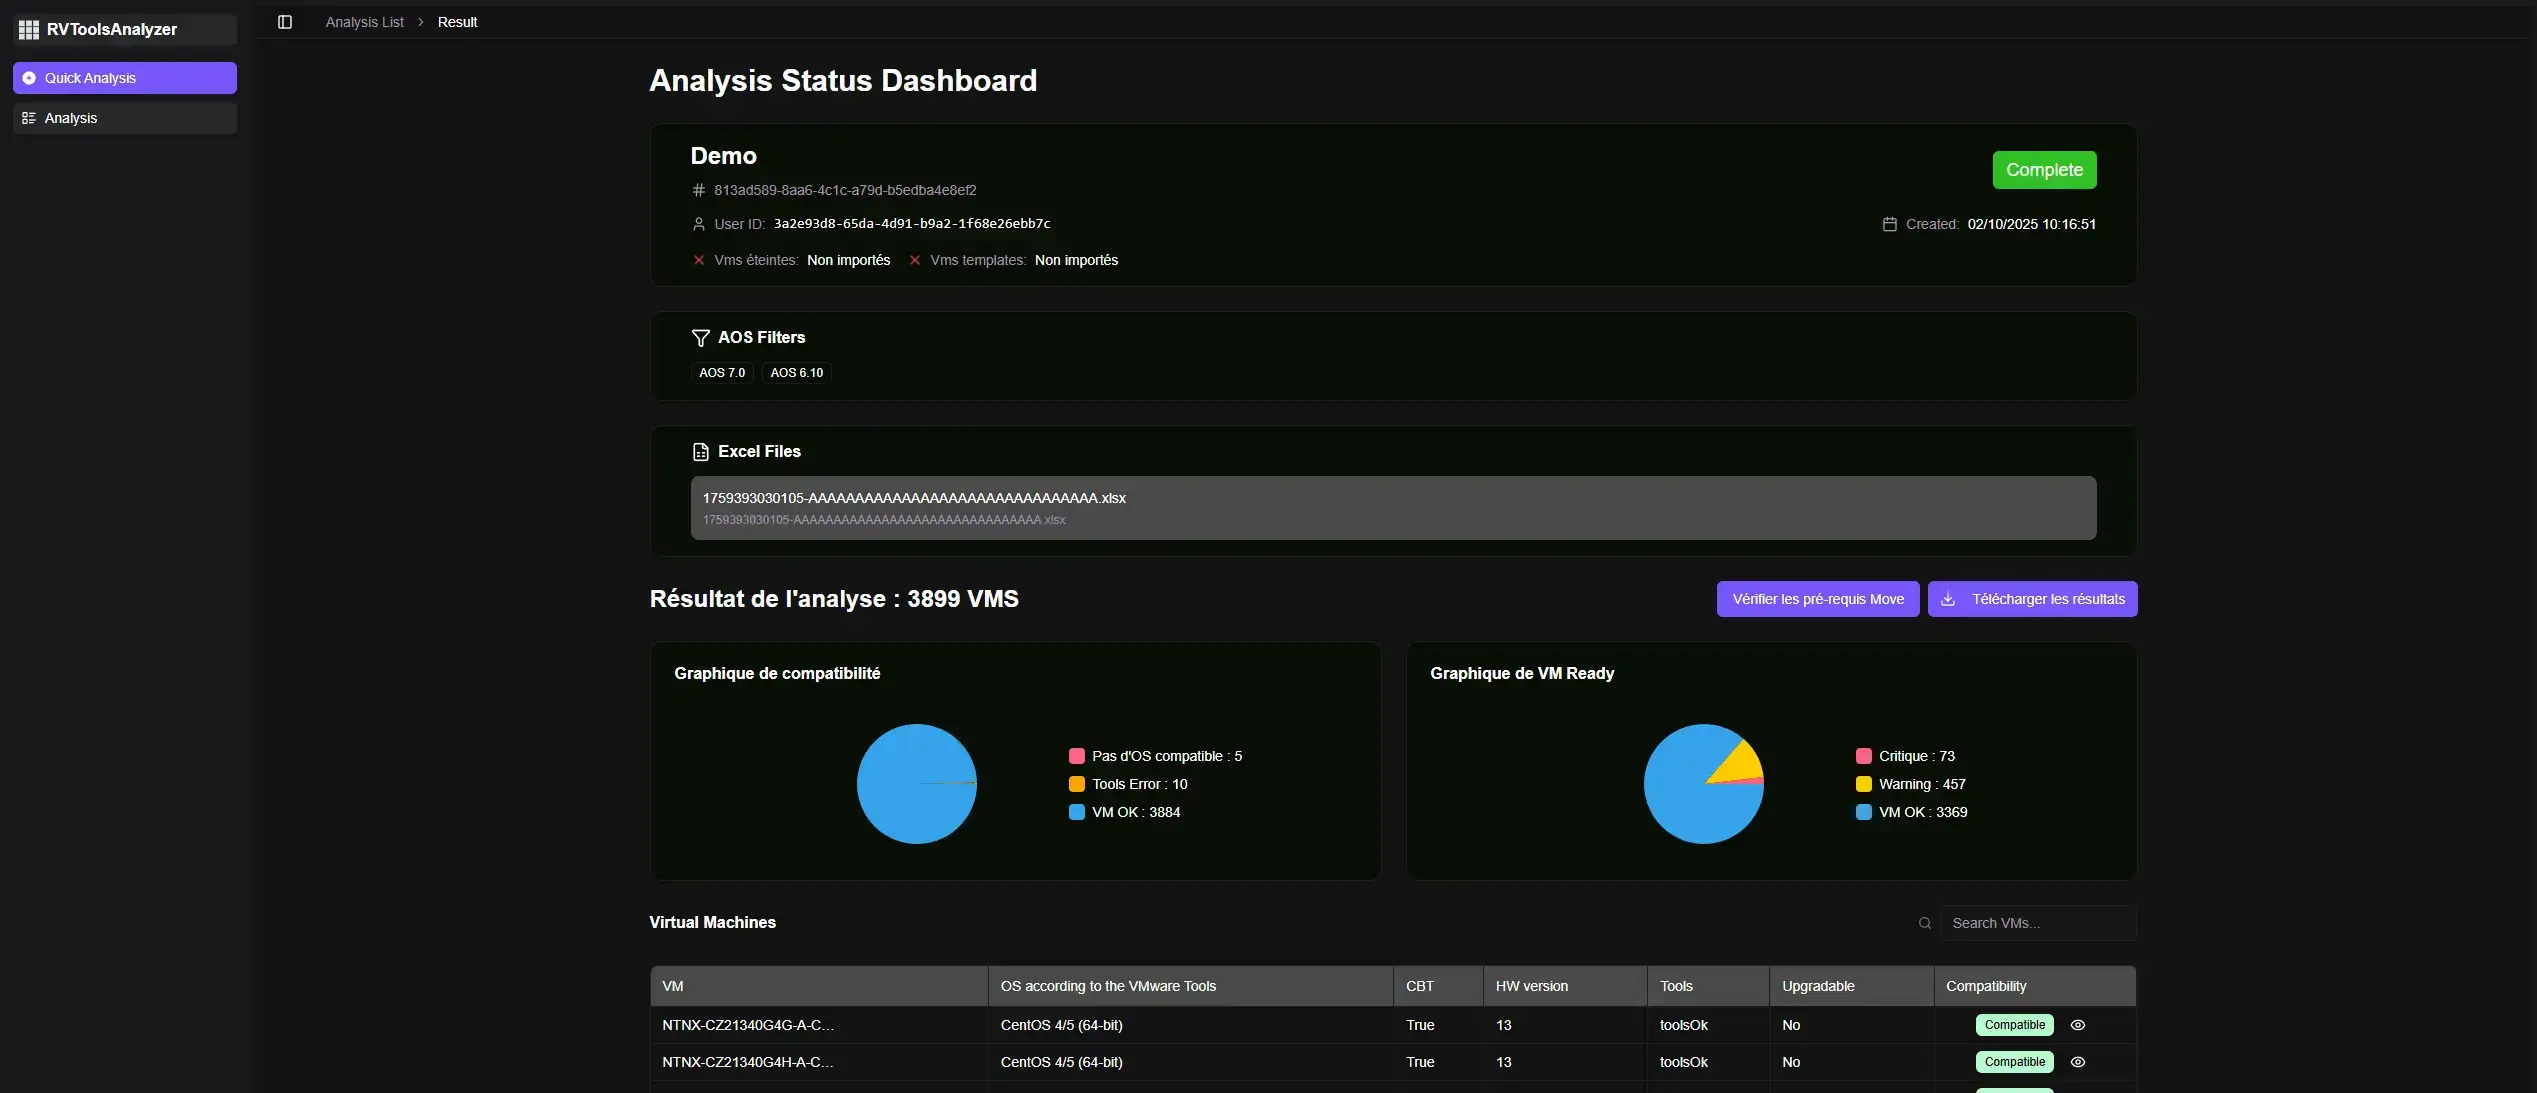Click eye icon for NTNX-CZ21340G4H-A-C row

pyautogui.click(x=2077, y=1062)
